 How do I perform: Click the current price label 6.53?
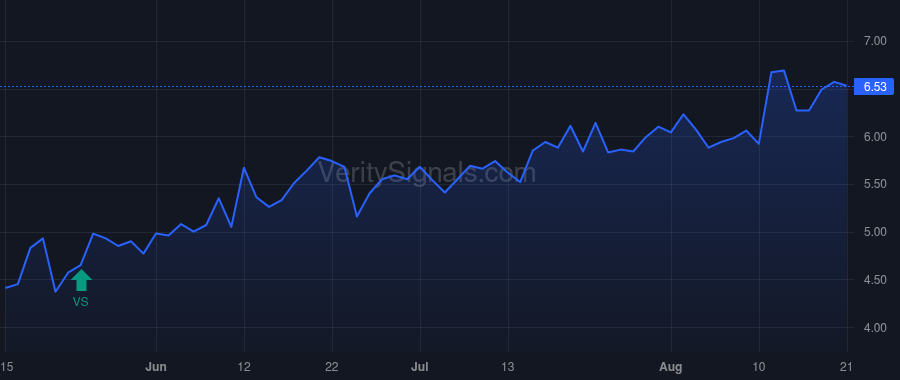(874, 87)
